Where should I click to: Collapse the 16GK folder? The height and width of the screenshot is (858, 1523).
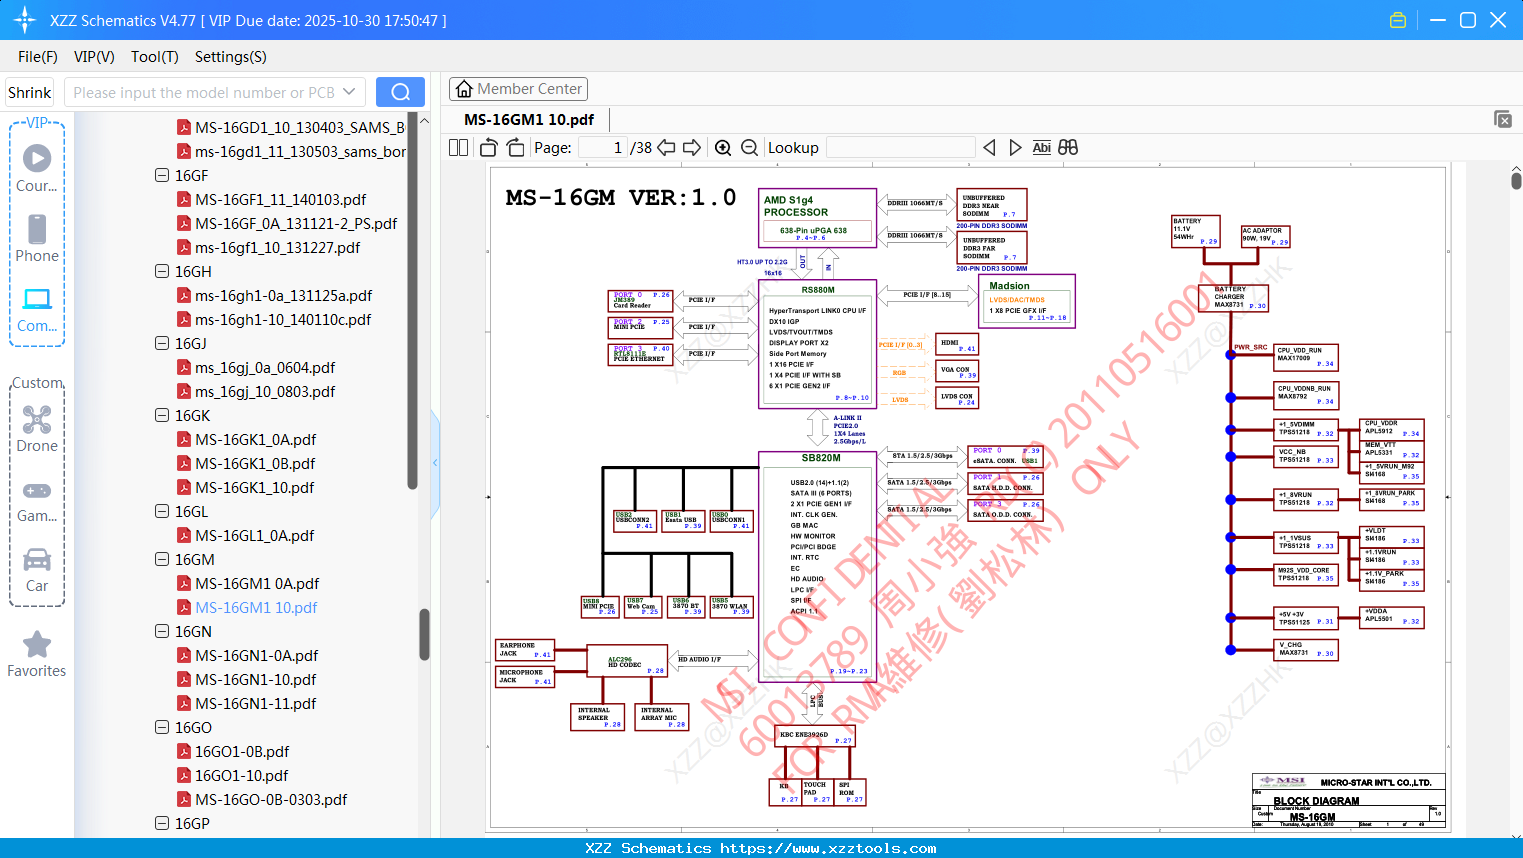162,415
